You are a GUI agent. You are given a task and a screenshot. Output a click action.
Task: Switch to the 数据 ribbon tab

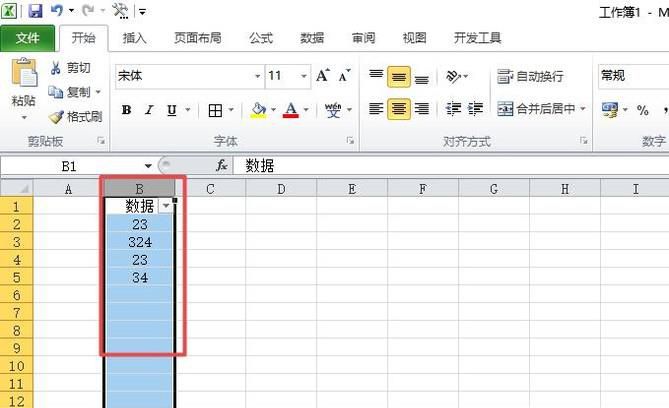click(312, 38)
